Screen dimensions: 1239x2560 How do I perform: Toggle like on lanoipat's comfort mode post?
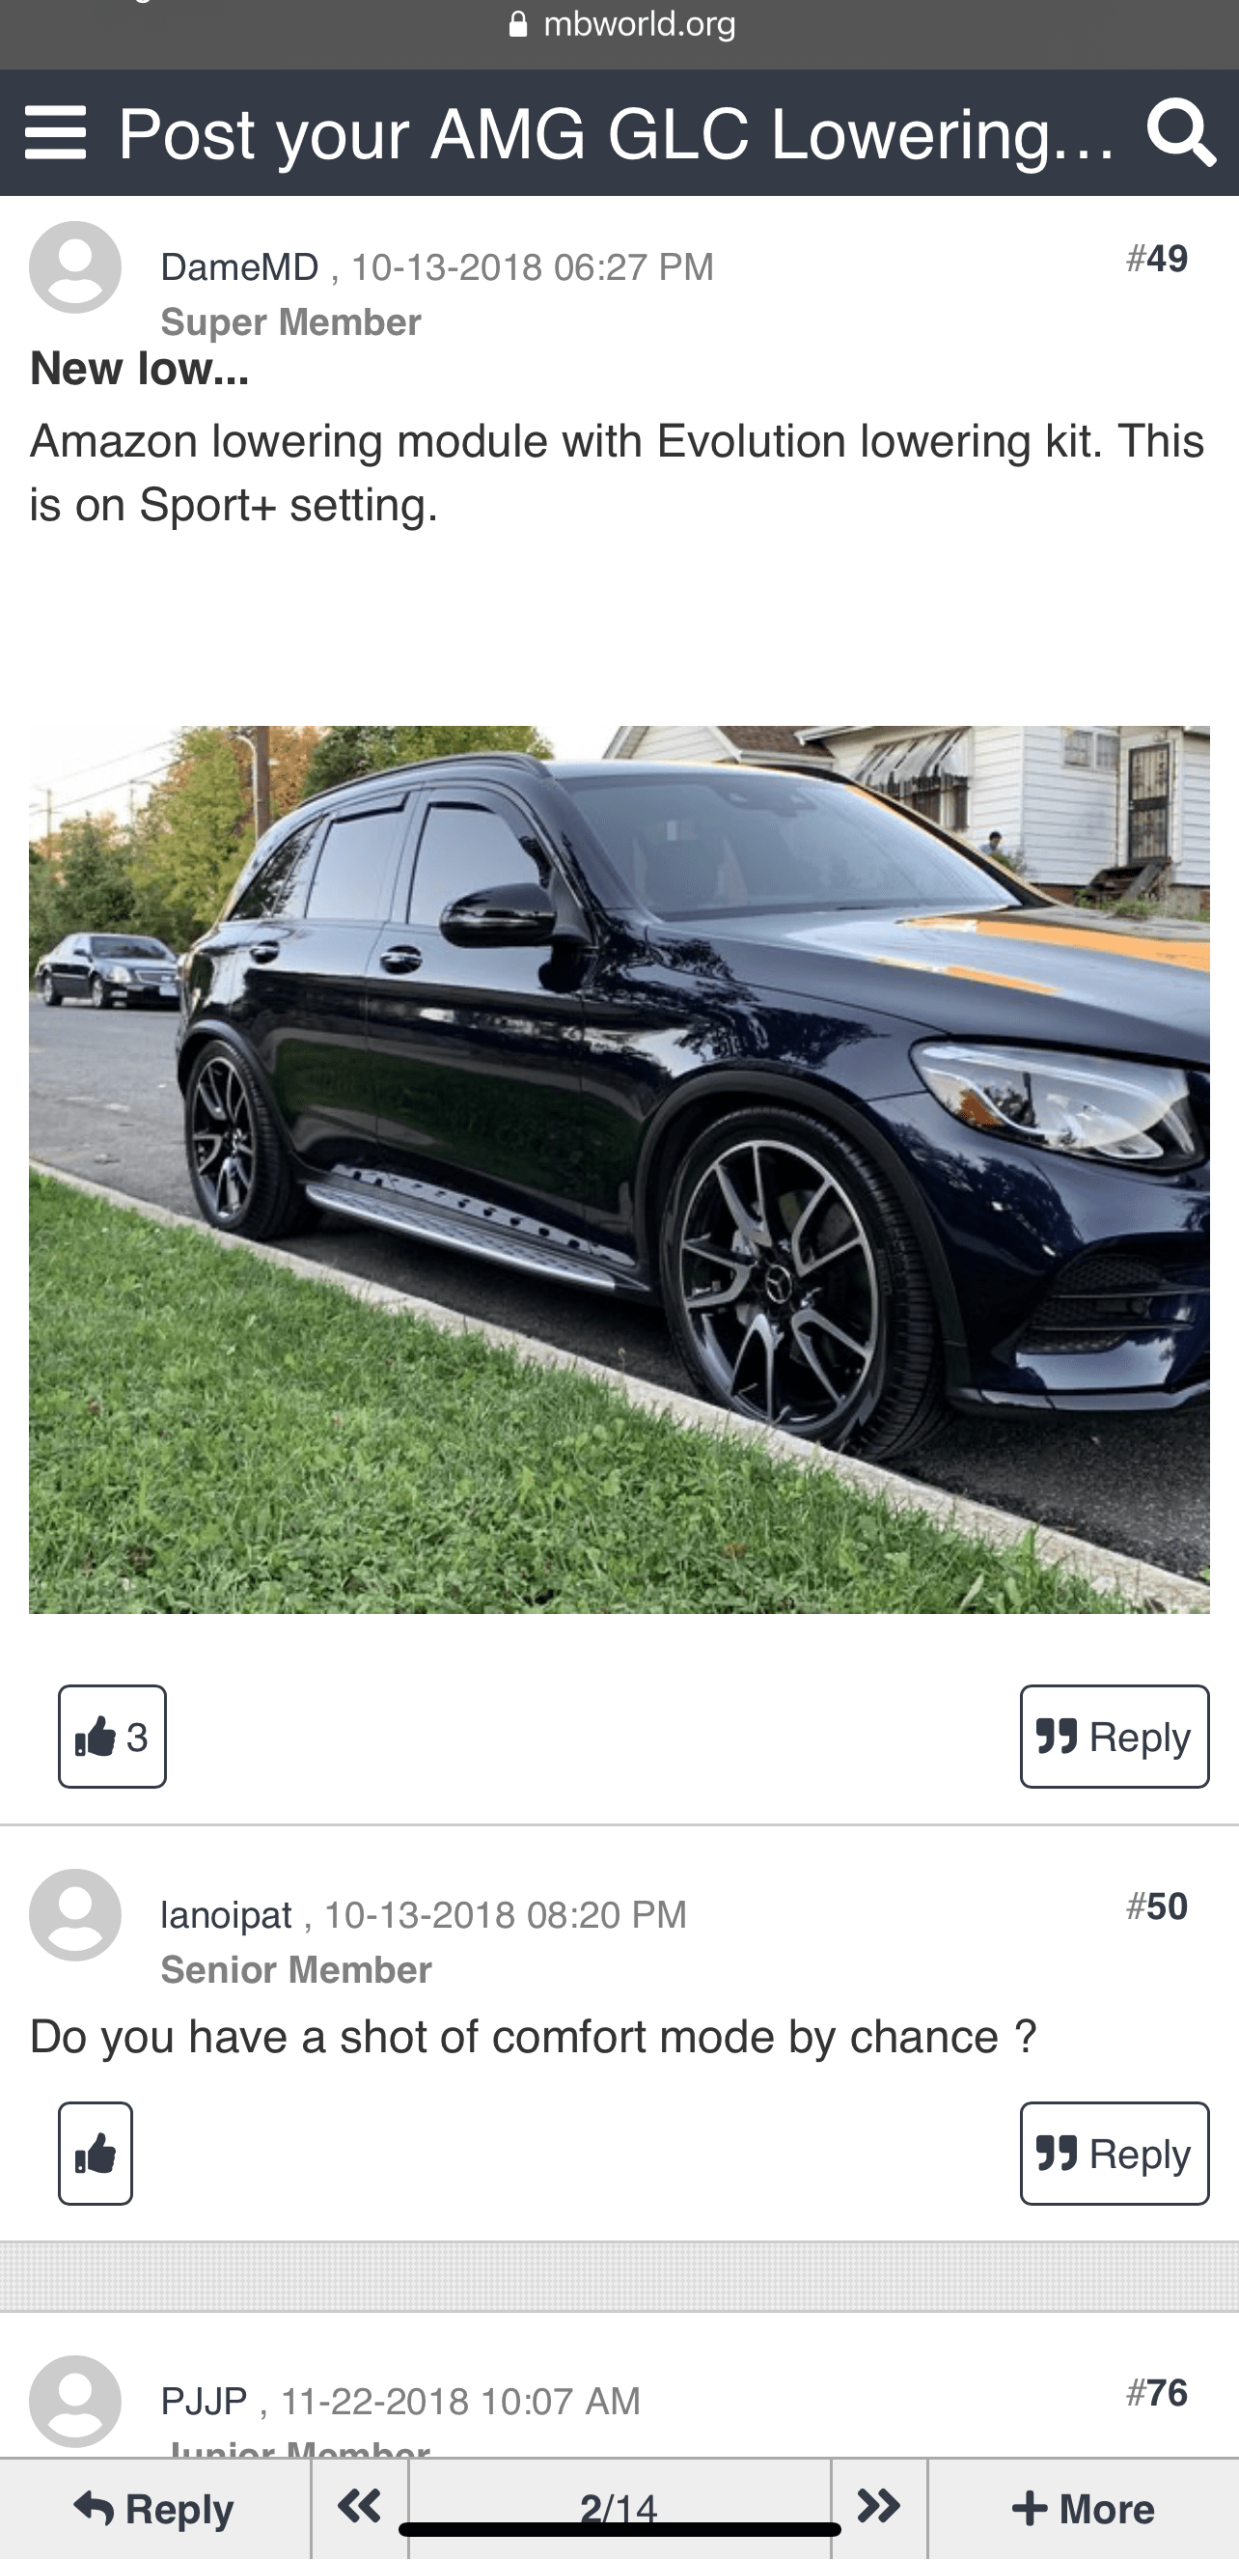95,2153
